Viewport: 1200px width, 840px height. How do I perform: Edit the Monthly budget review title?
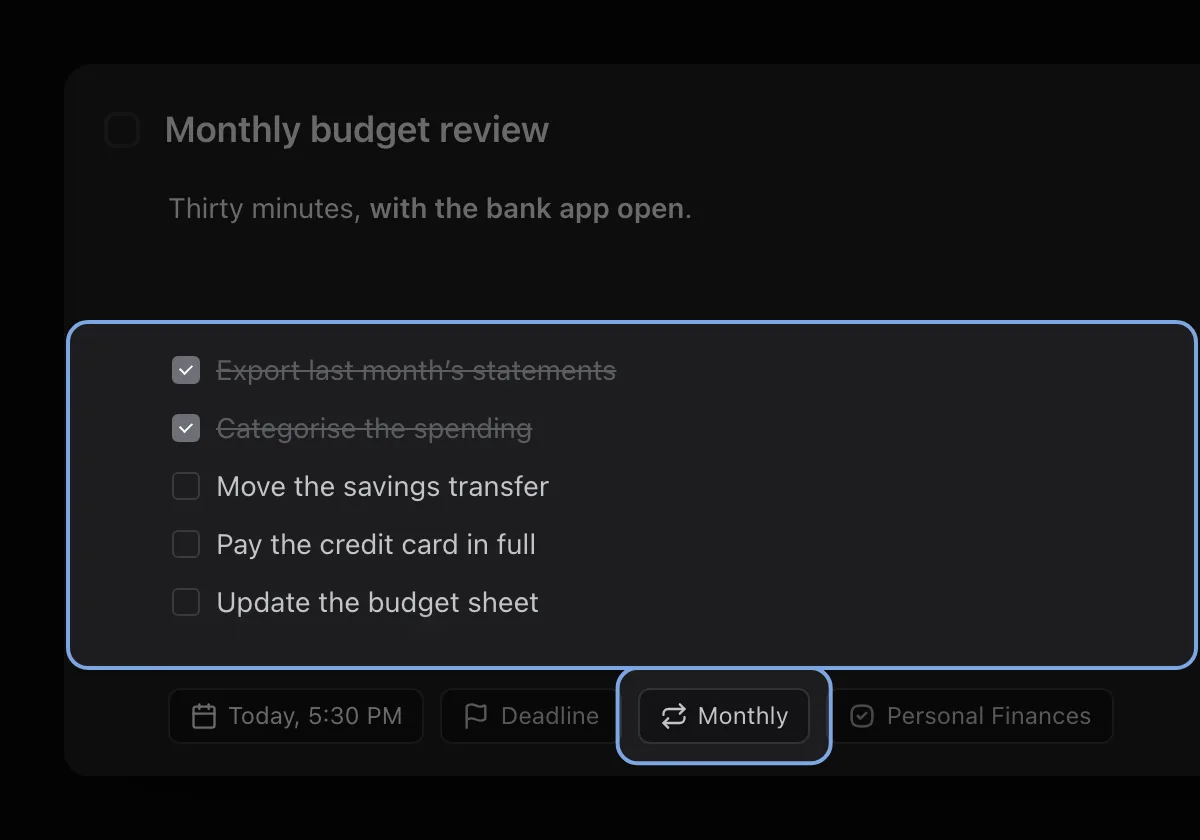click(x=357, y=130)
